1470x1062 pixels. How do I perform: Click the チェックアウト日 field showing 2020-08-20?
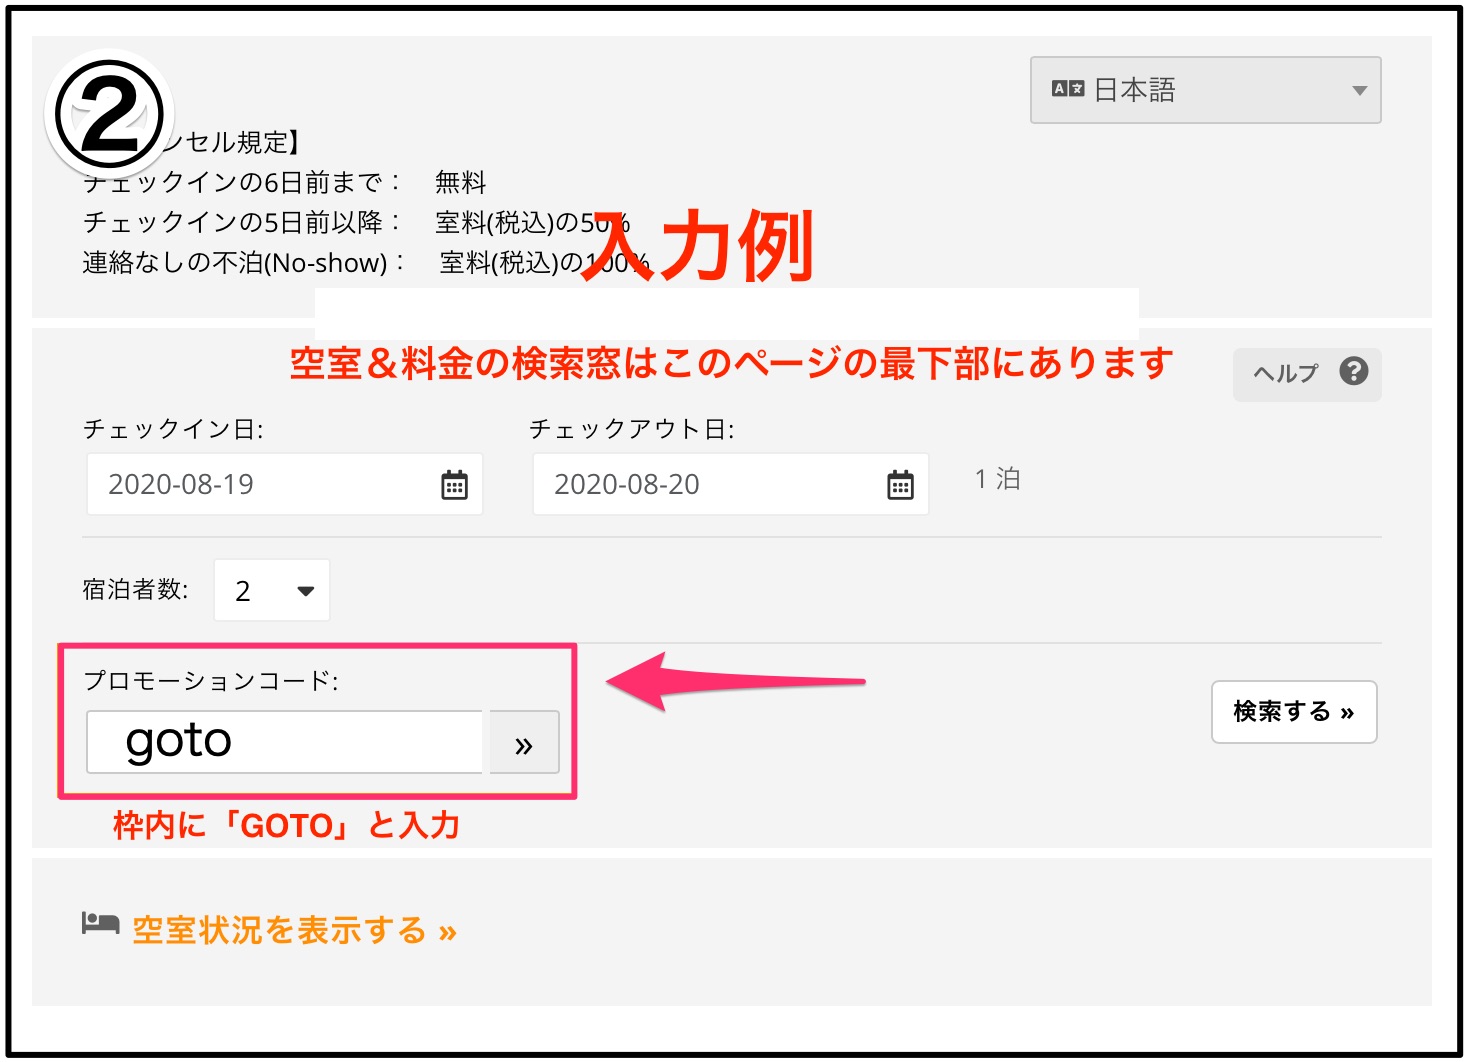pos(710,484)
